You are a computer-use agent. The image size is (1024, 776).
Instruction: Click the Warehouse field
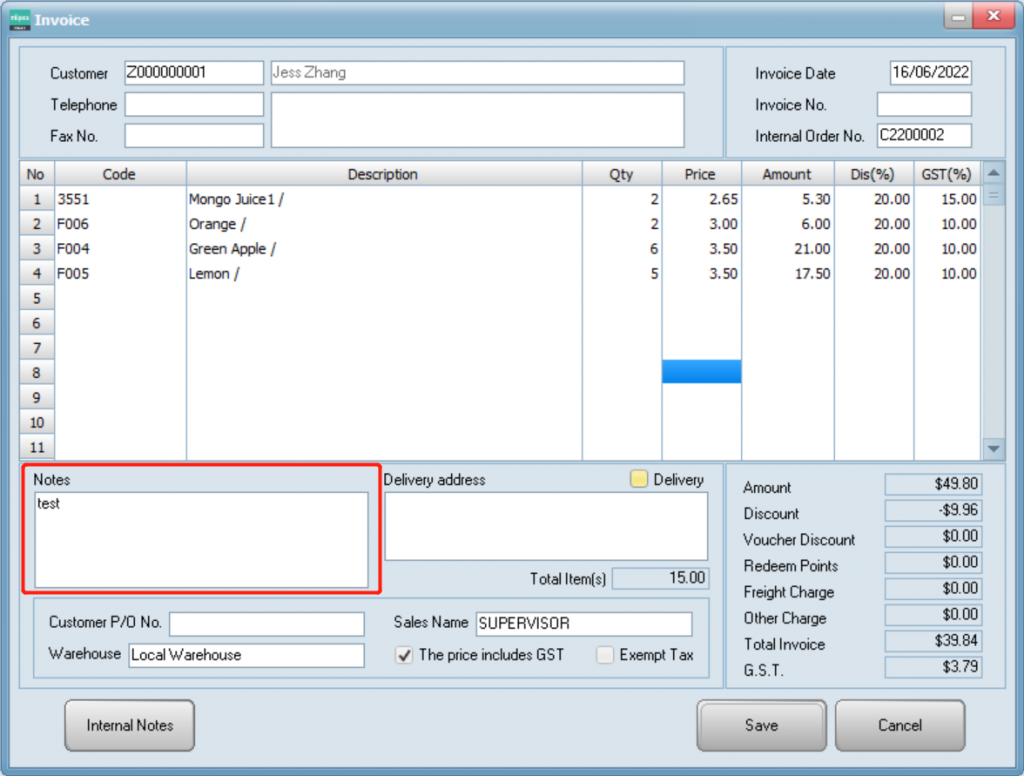point(246,655)
